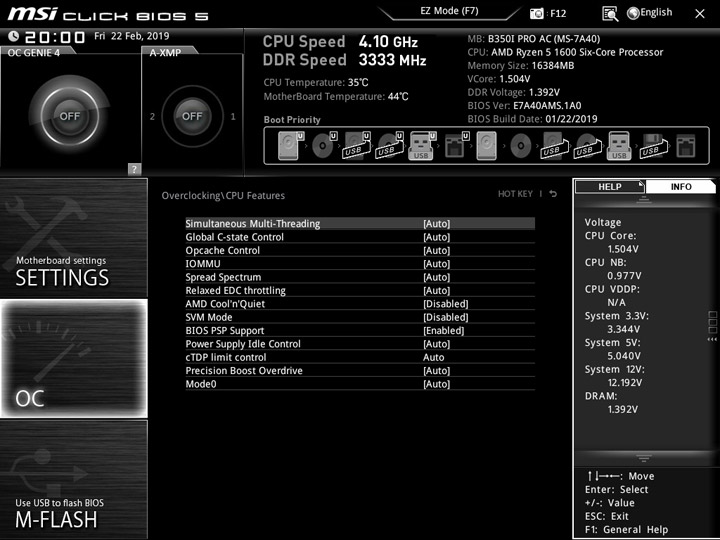Select A-XMP profile 2
The height and width of the screenshot is (540, 720).
coord(152,116)
